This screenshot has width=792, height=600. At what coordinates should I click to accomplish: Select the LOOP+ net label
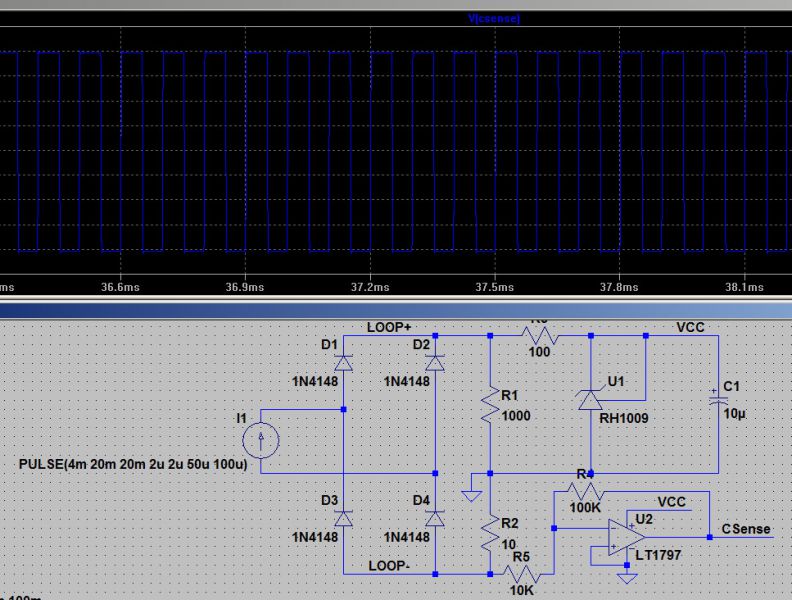pyautogui.click(x=389, y=327)
